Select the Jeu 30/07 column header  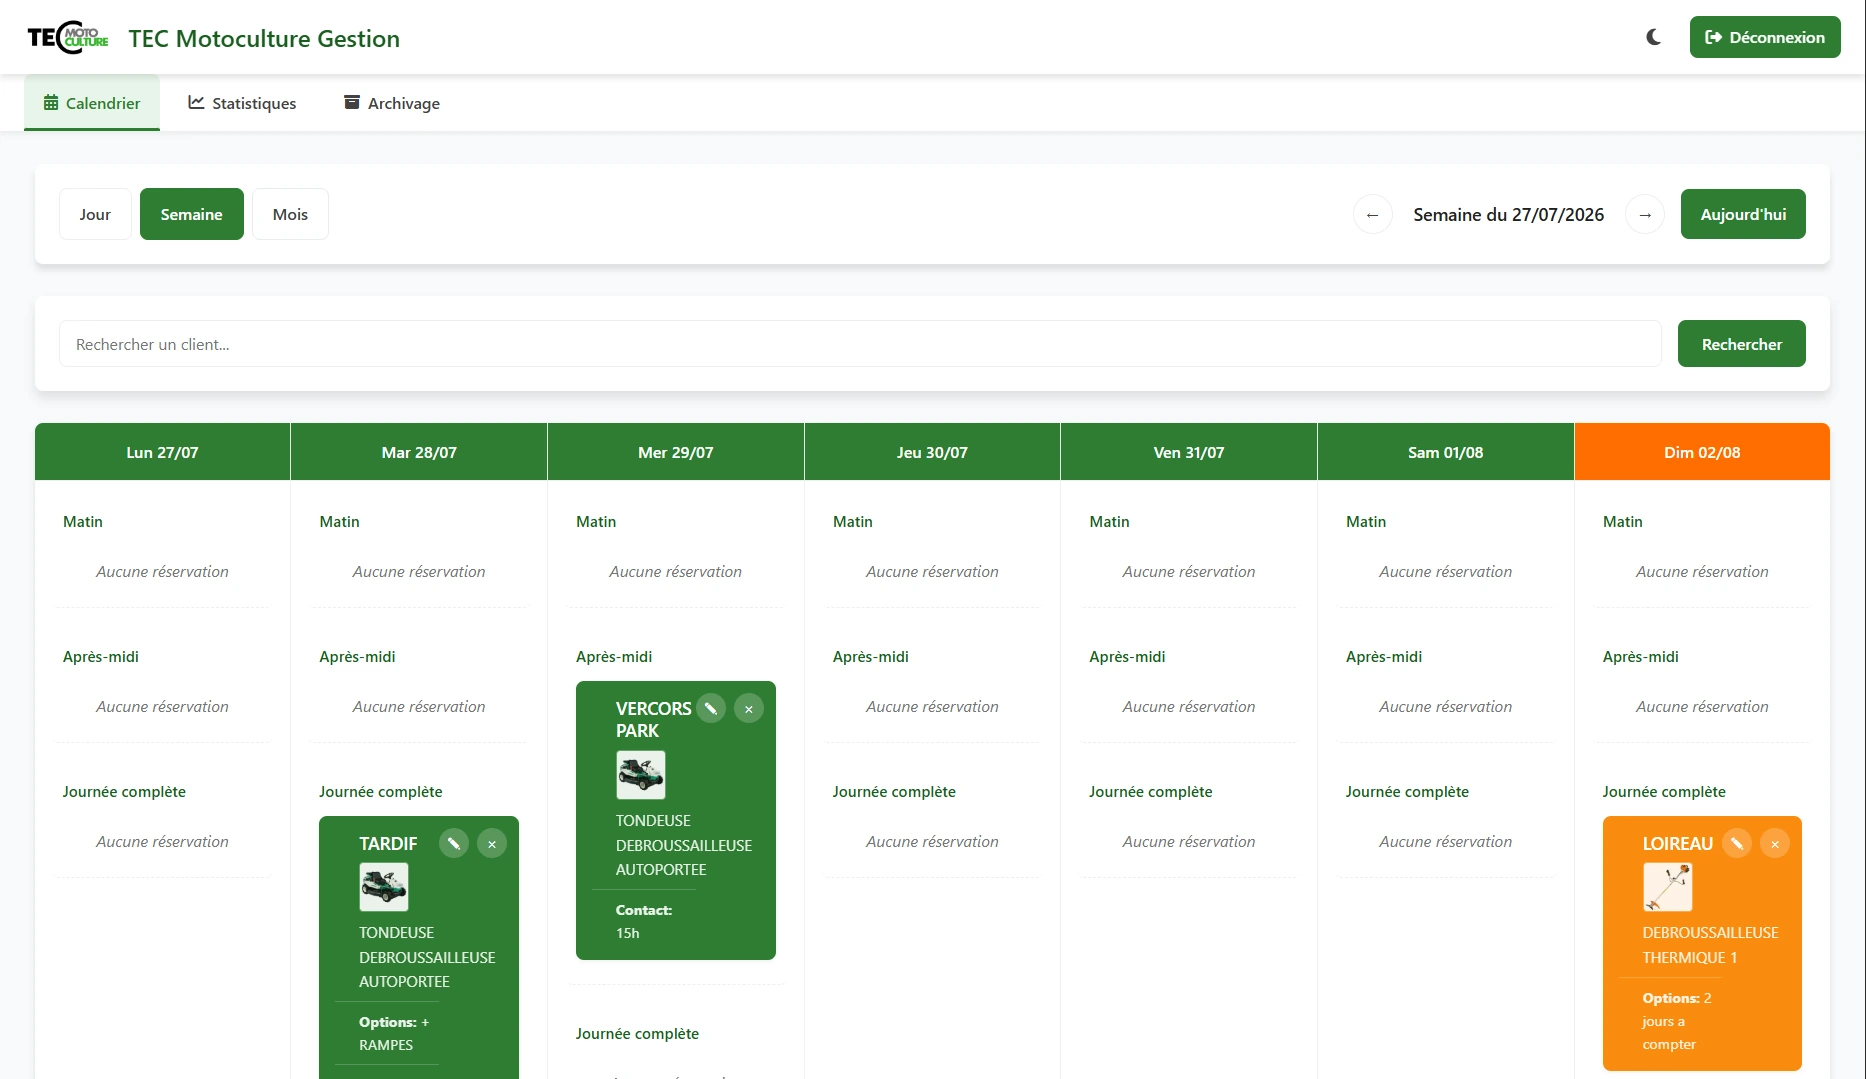[932, 452]
